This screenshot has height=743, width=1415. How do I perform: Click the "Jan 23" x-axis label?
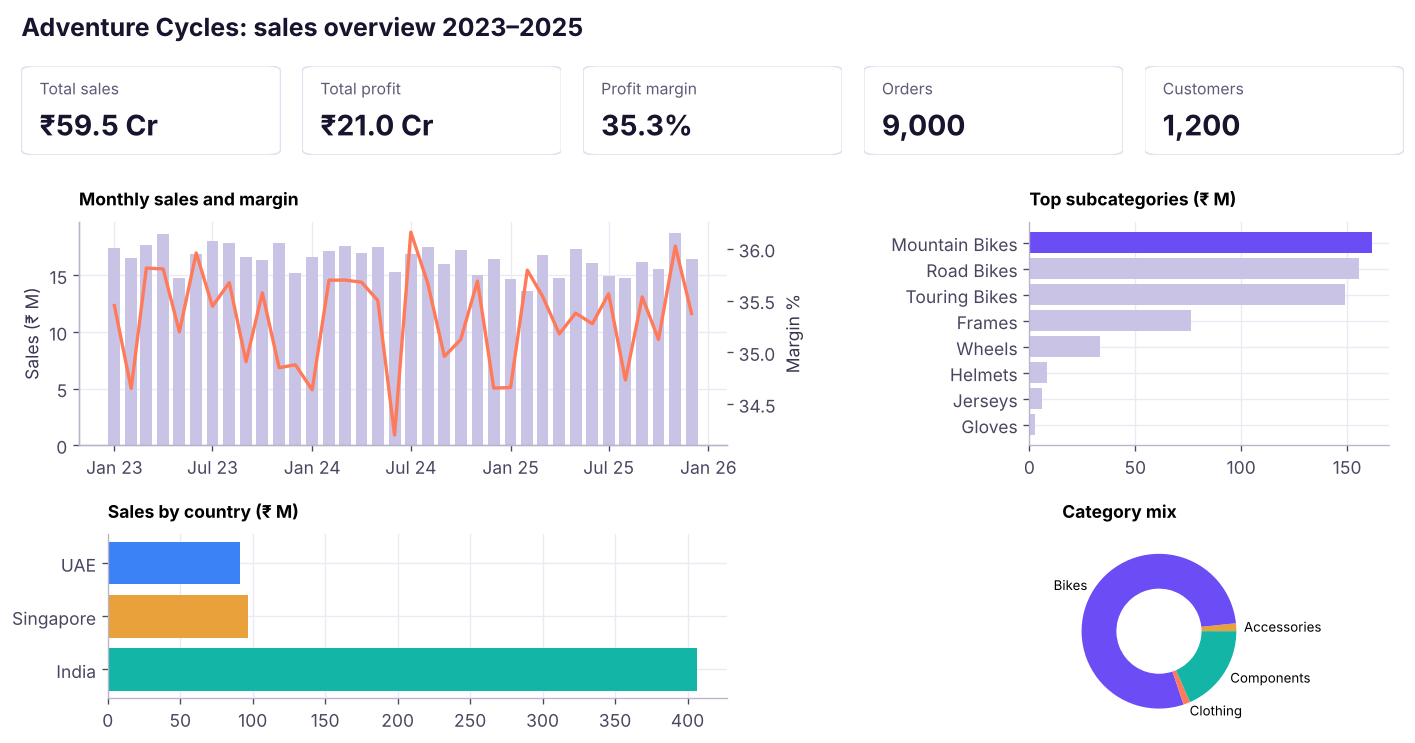point(114,467)
